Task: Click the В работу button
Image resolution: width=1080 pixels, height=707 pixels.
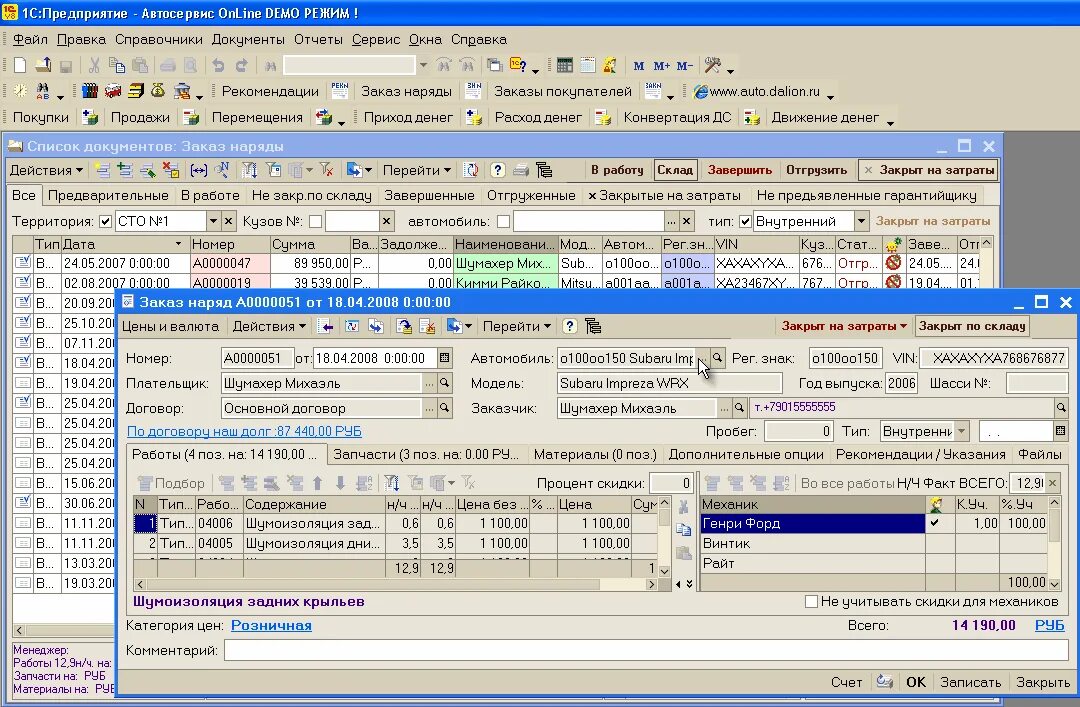Action: pyautogui.click(x=617, y=170)
